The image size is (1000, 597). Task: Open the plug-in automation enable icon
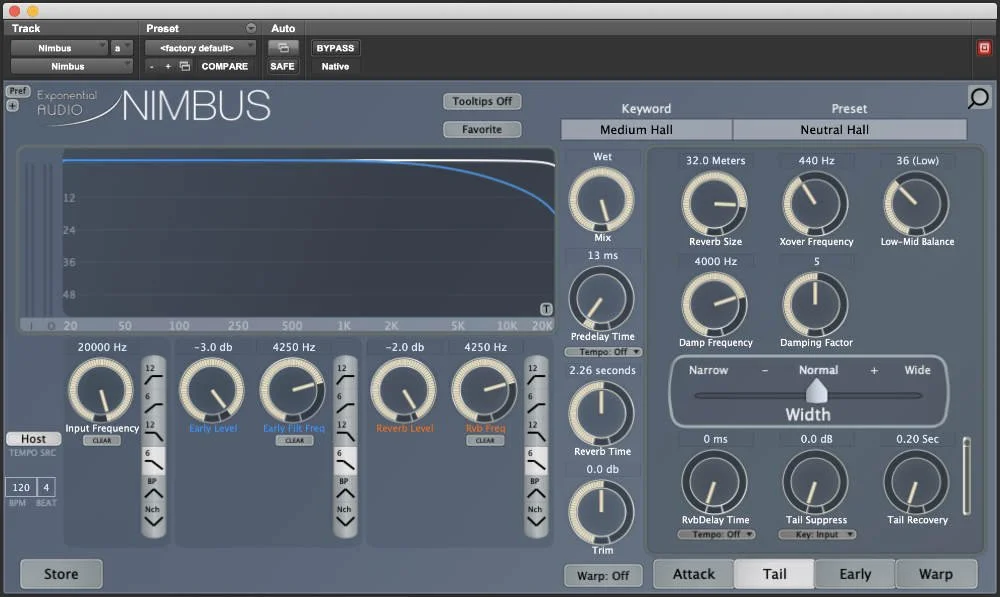(283, 48)
